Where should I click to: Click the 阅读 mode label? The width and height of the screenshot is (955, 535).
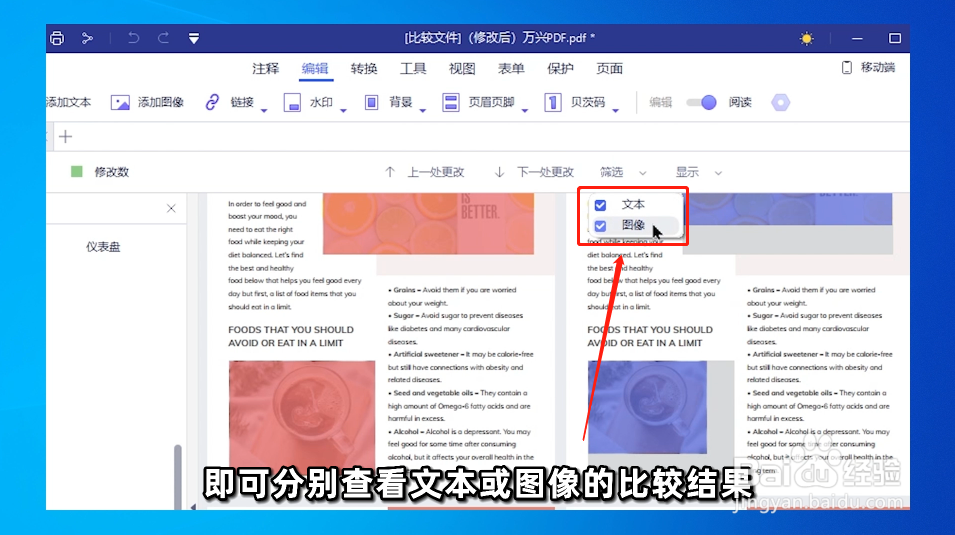click(x=740, y=102)
